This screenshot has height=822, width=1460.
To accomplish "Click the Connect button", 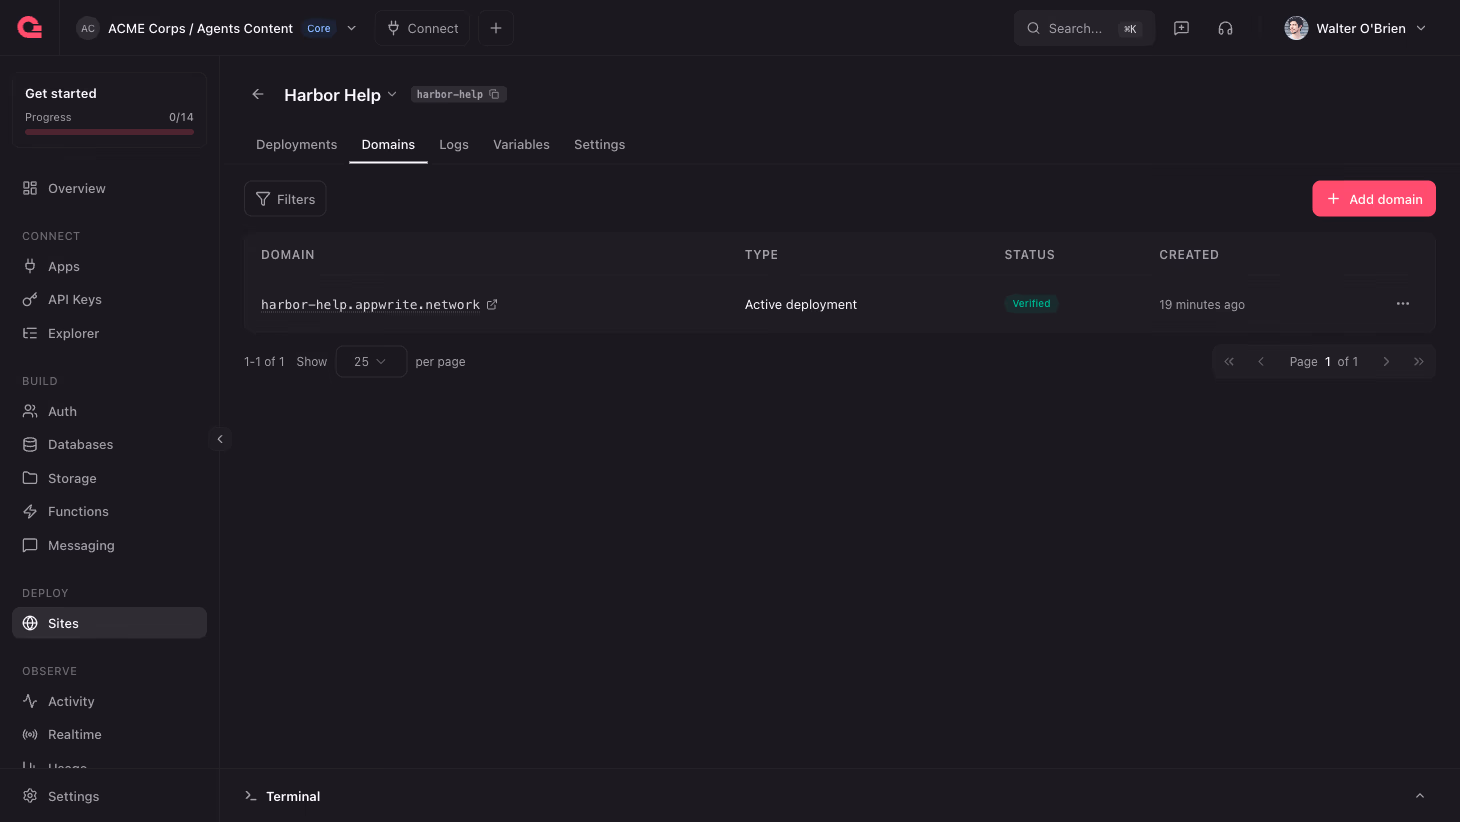I will (x=422, y=28).
